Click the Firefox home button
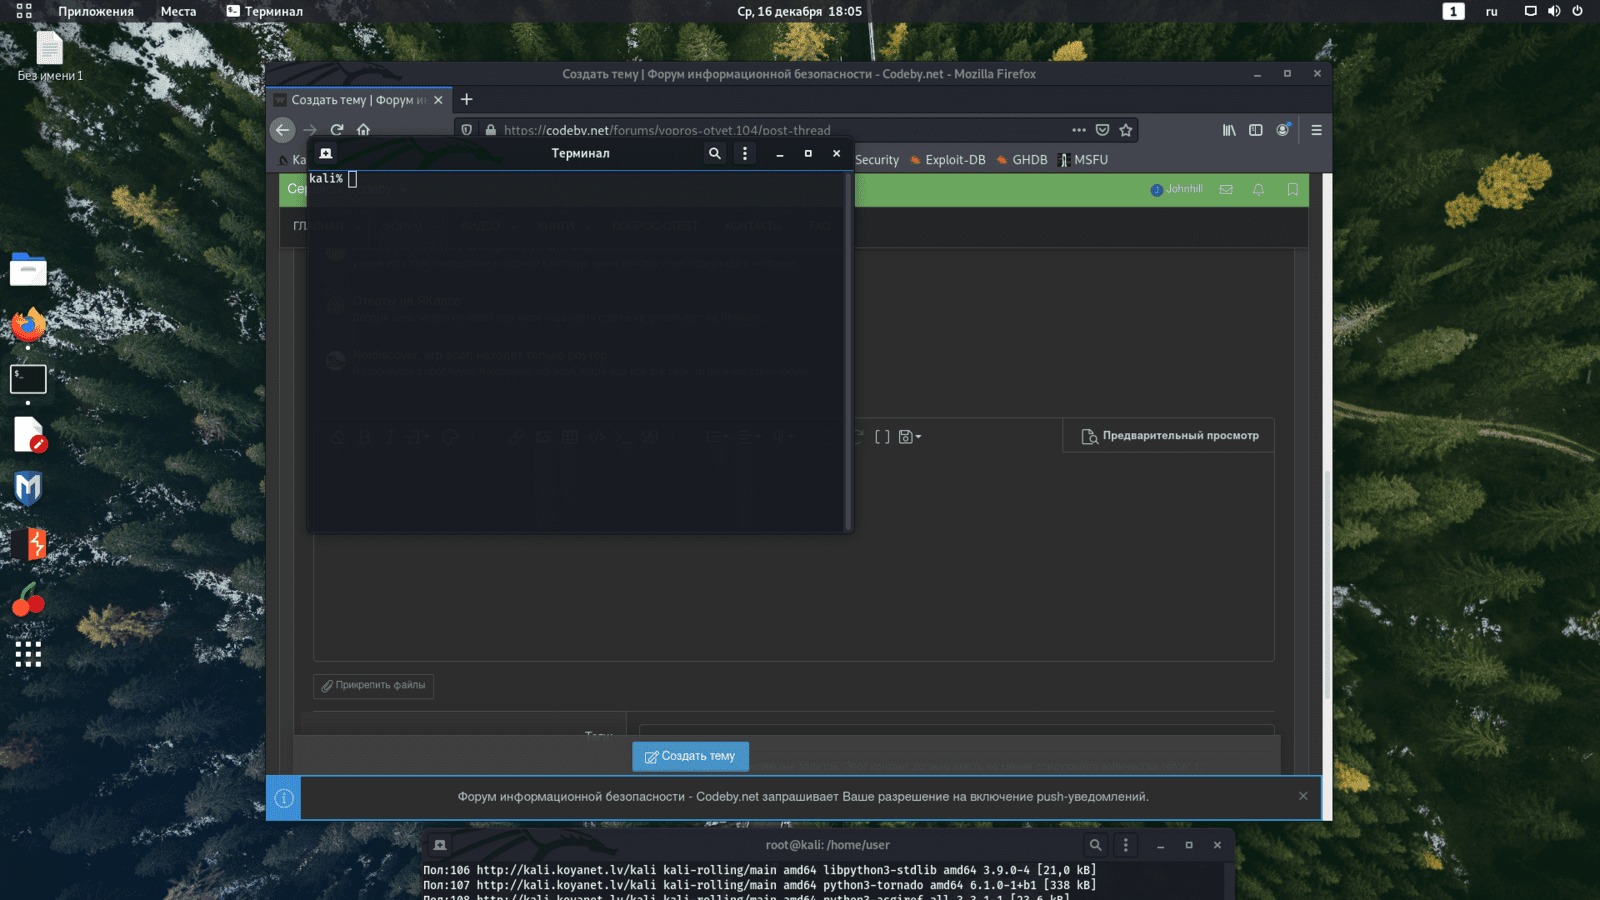This screenshot has width=1600, height=900. [363, 130]
